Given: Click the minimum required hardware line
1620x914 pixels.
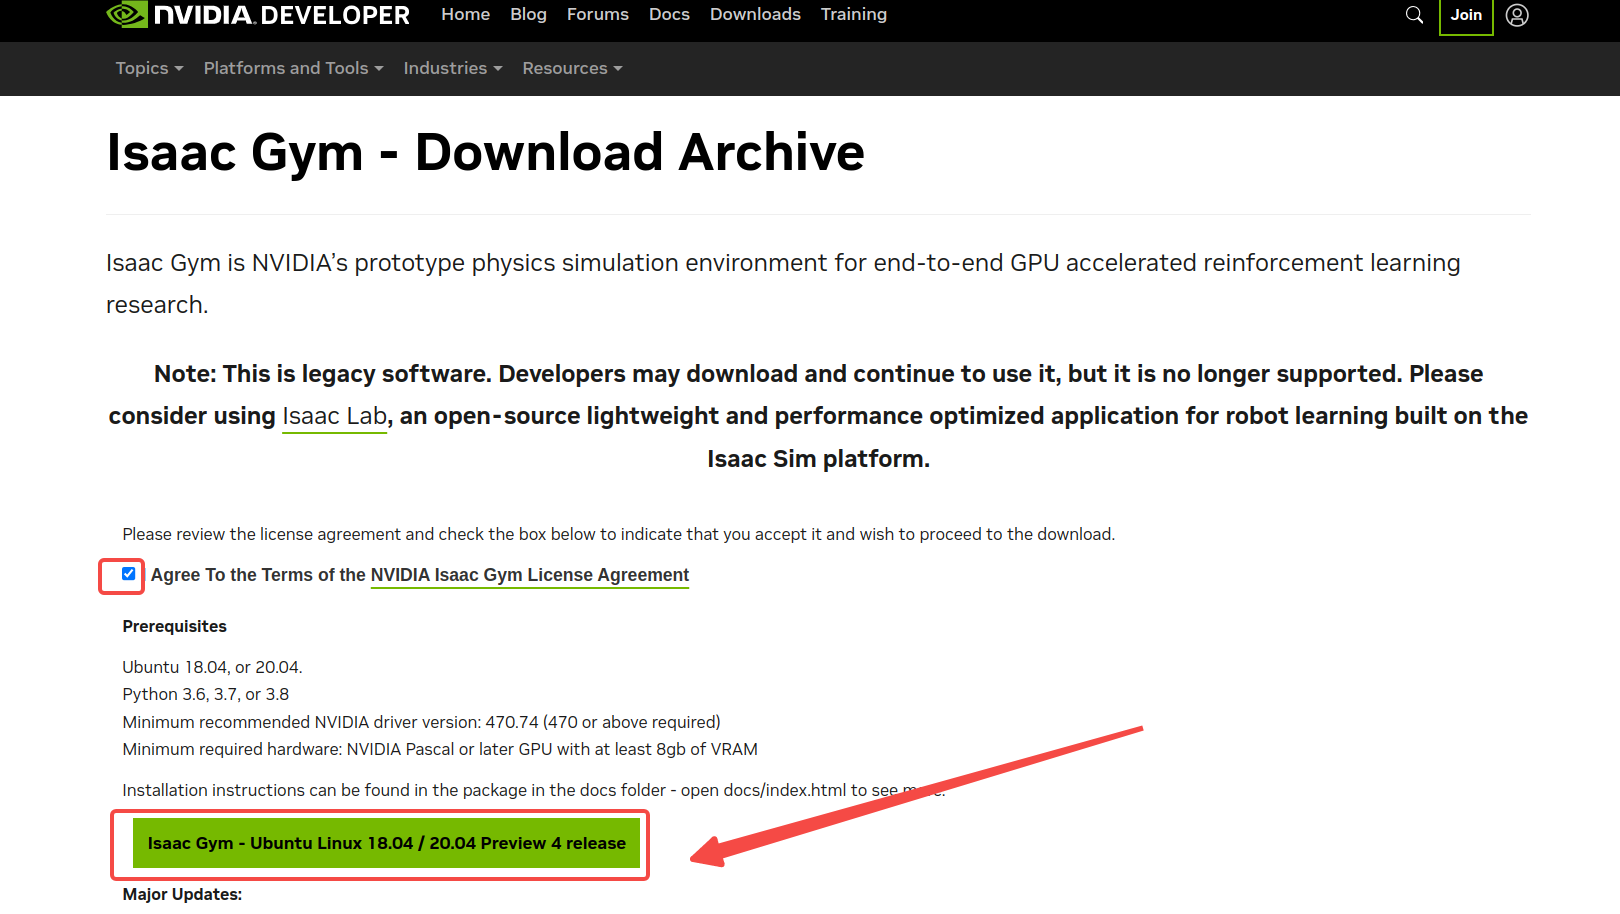Looking at the screenshot, I should pos(440,749).
